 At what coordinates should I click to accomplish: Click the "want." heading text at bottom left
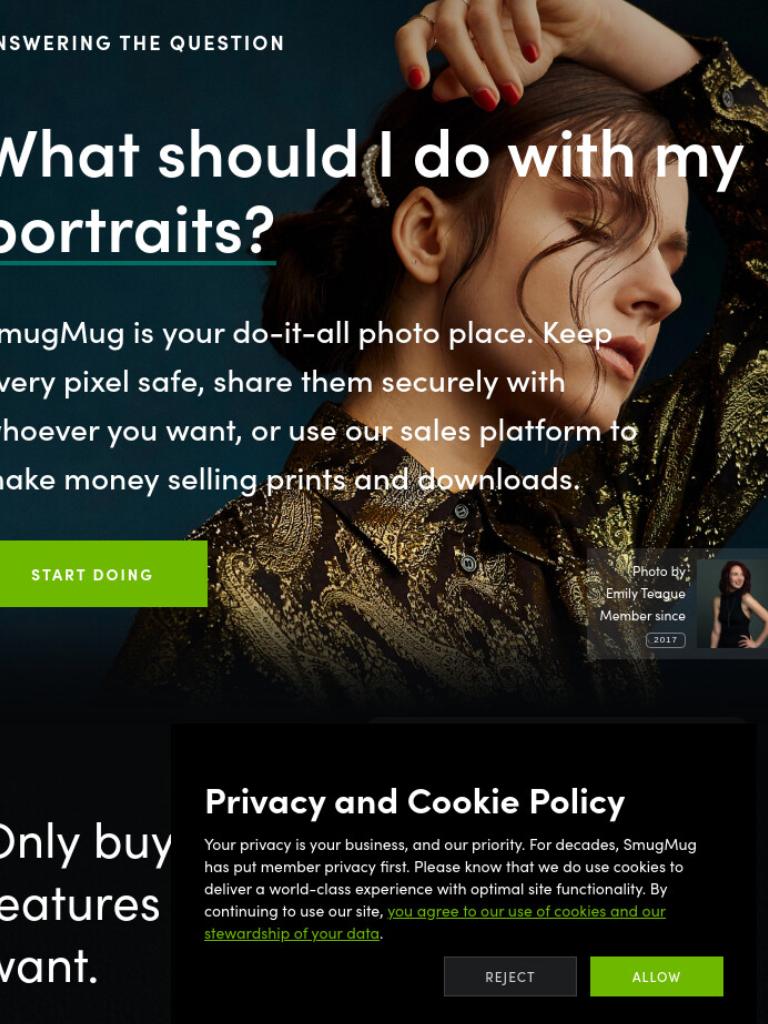coord(49,967)
